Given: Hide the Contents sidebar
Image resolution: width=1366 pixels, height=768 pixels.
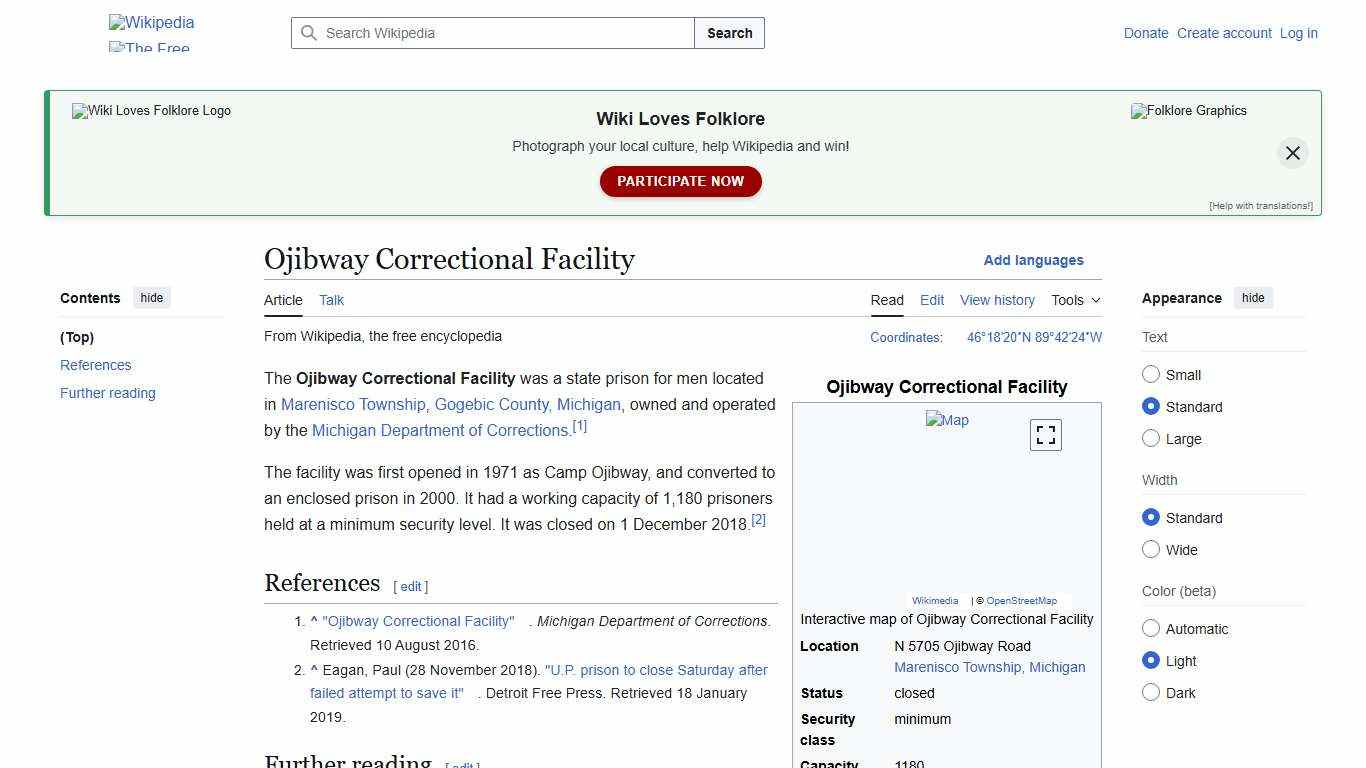Looking at the screenshot, I should click(151, 297).
